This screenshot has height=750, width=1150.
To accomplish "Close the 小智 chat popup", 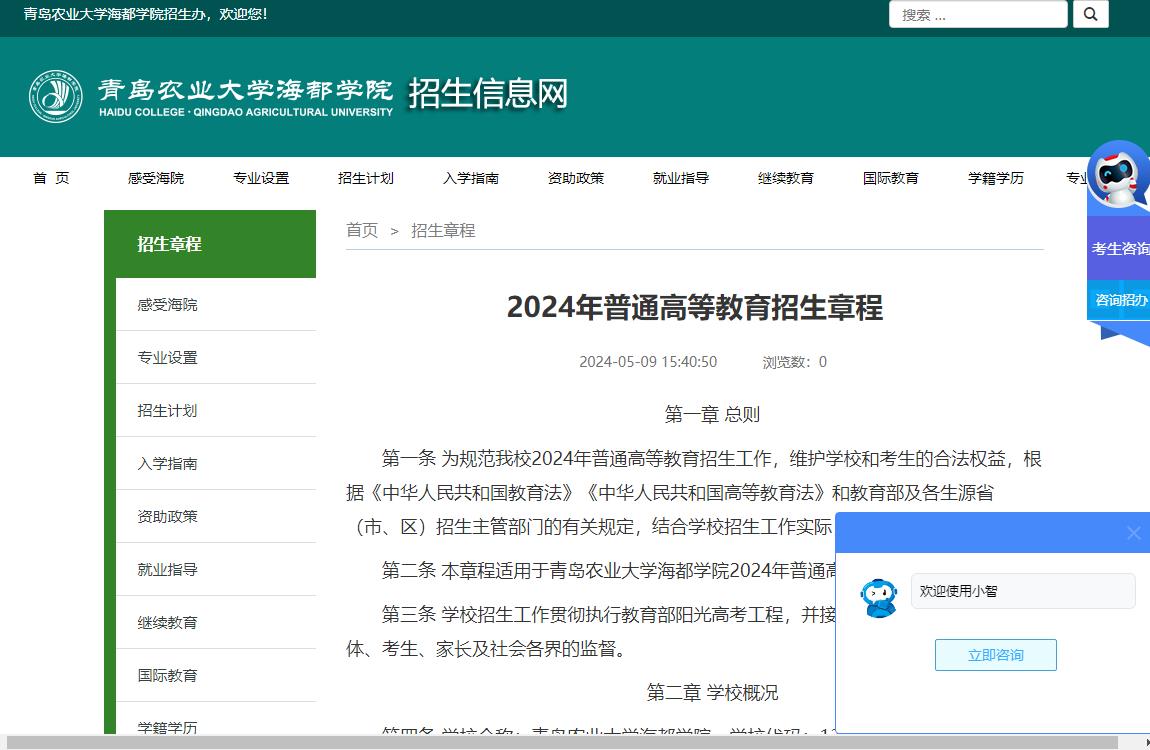I will [1134, 533].
